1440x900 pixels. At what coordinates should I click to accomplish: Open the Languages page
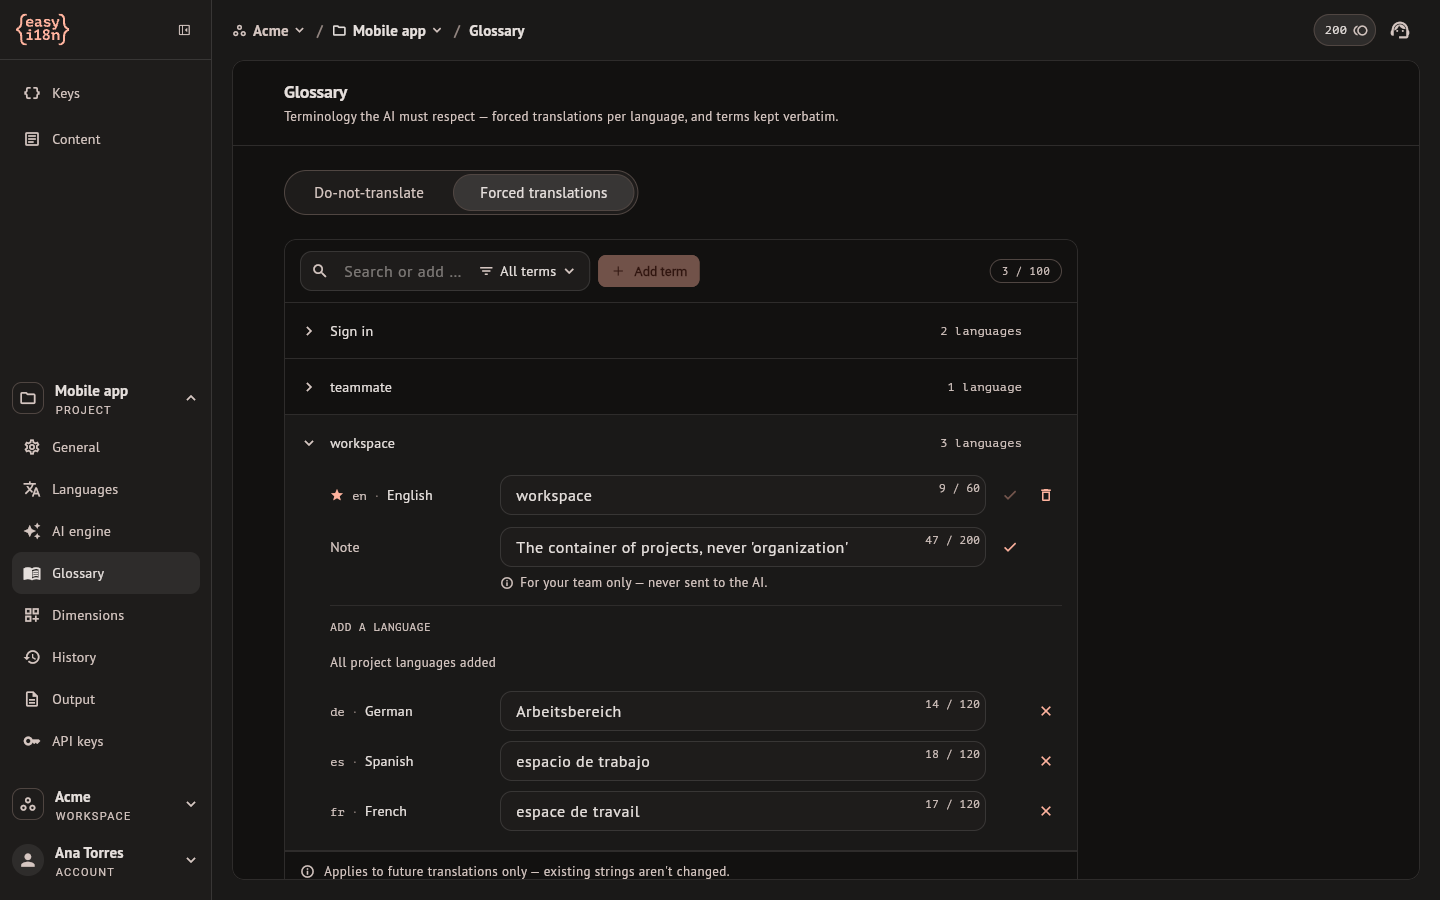(x=106, y=489)
